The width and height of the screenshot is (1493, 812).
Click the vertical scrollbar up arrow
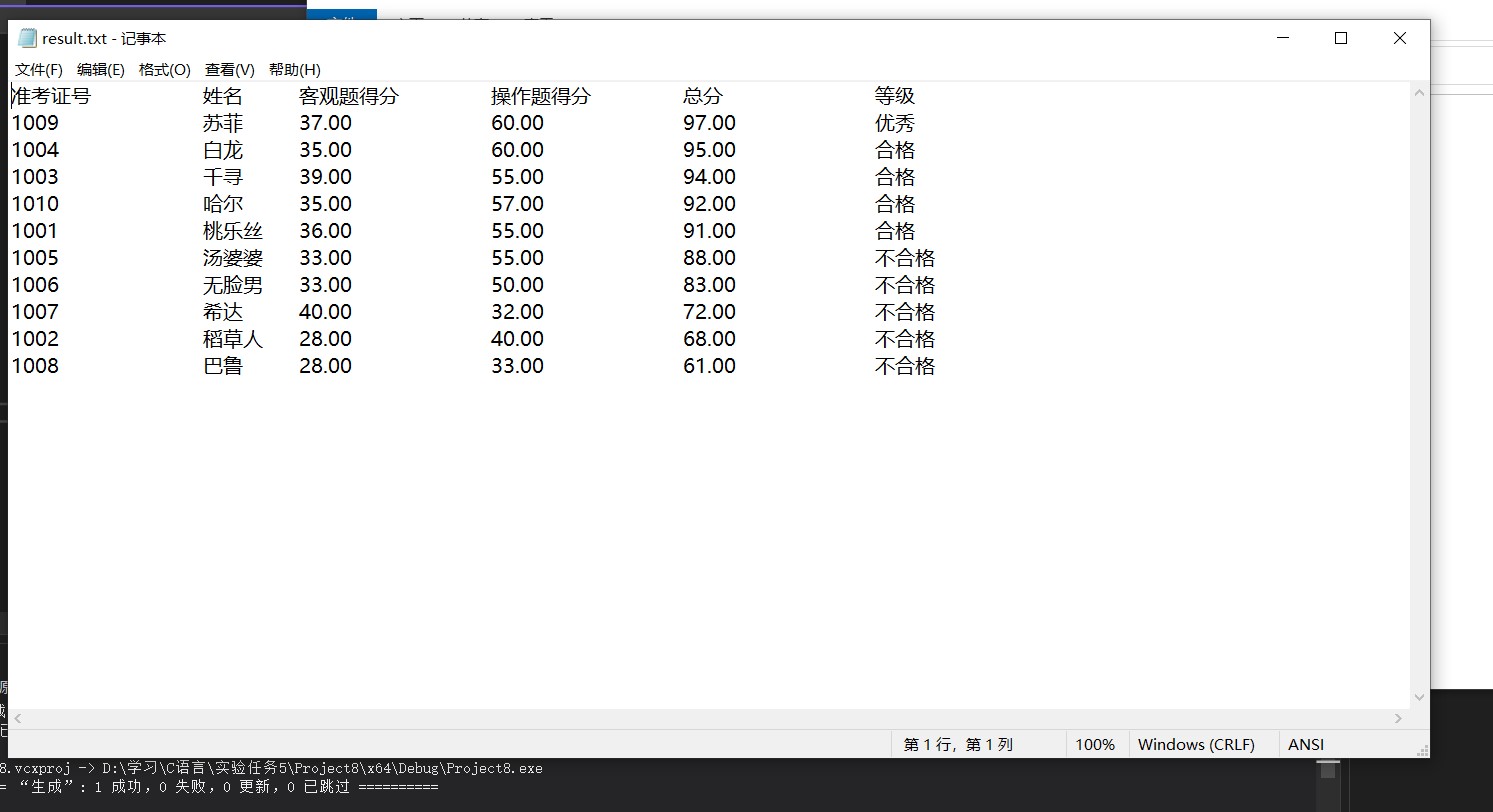point(1419,93)
